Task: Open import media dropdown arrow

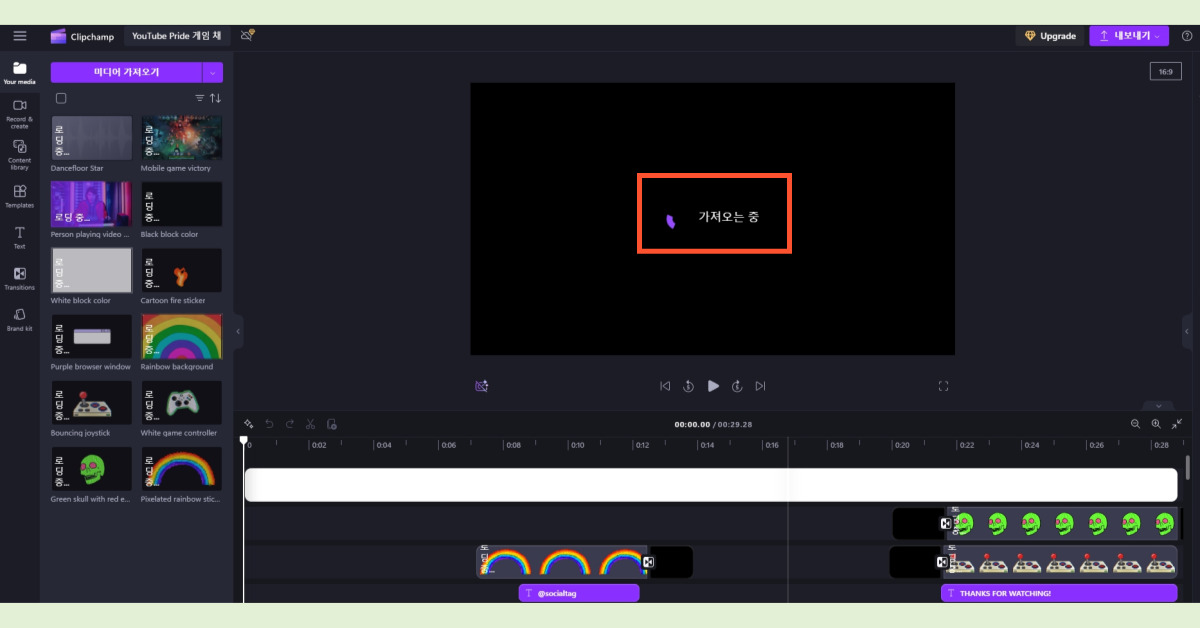Action: tap(212, 72)
